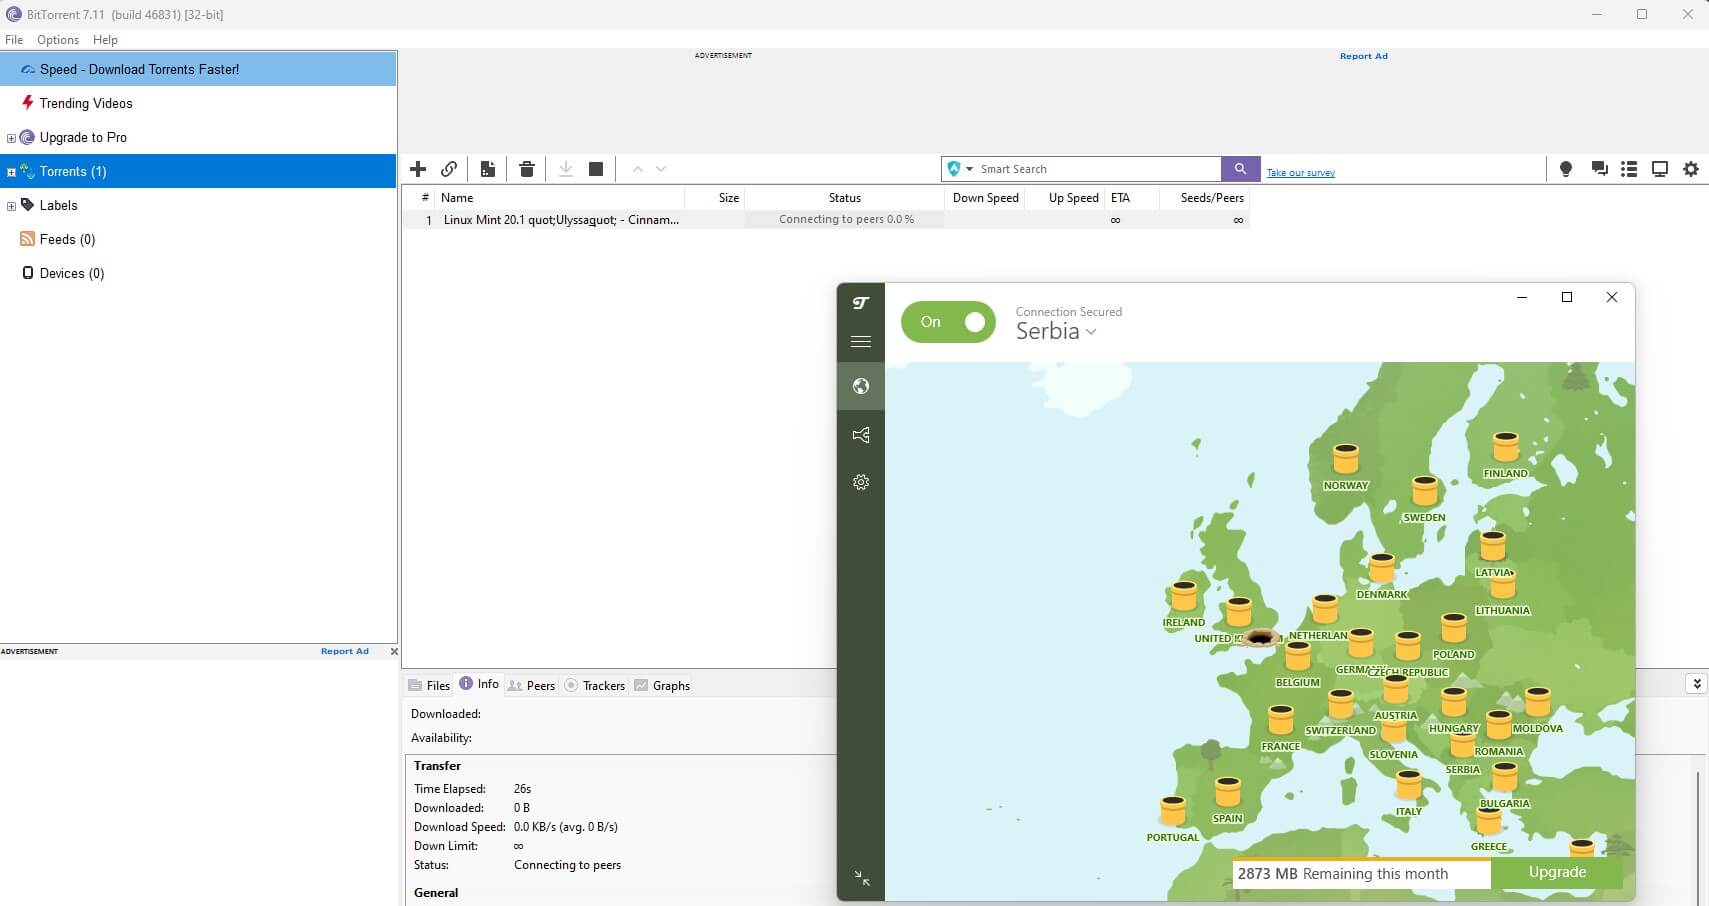Move torrent down the queue
This screenshot has width=1709, height=906.
click(x=661, y=169)
